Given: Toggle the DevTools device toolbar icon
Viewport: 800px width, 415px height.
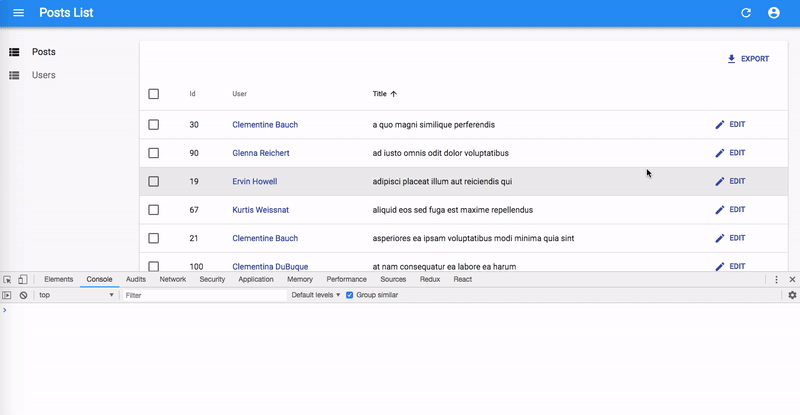Looking at the screenshot, I should click(x=22, y=280).
